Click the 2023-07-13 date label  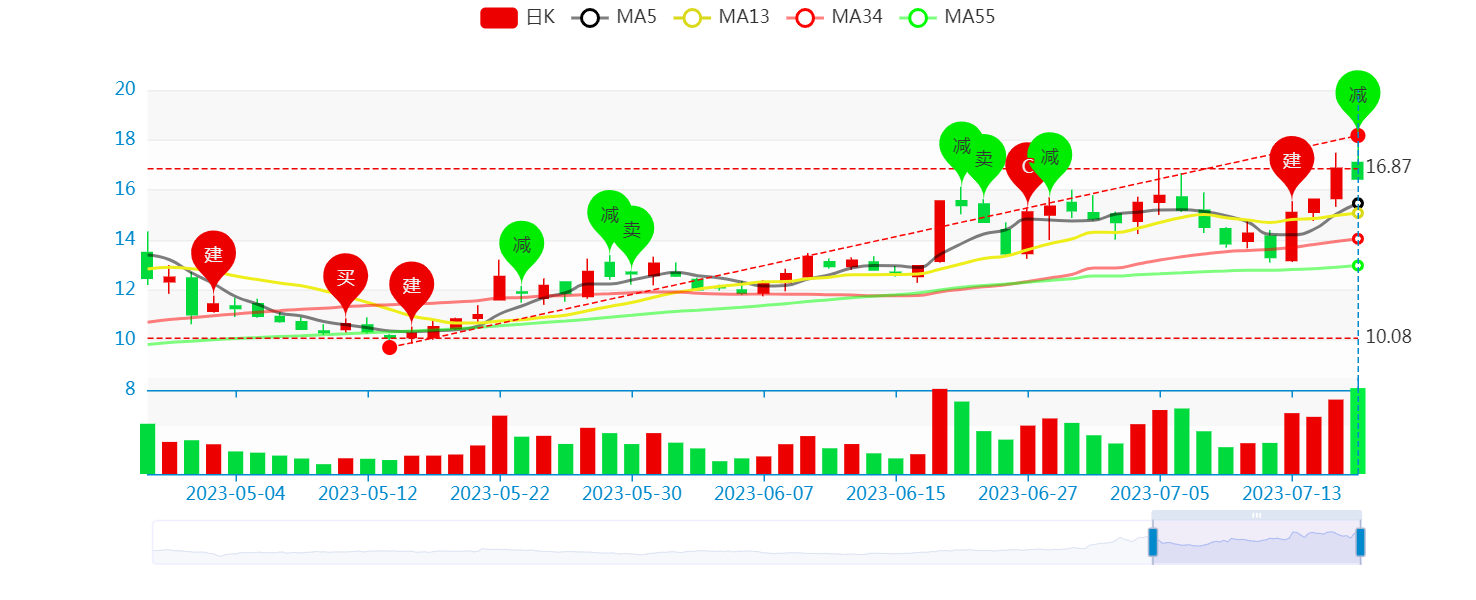(x=1292, y=493)
